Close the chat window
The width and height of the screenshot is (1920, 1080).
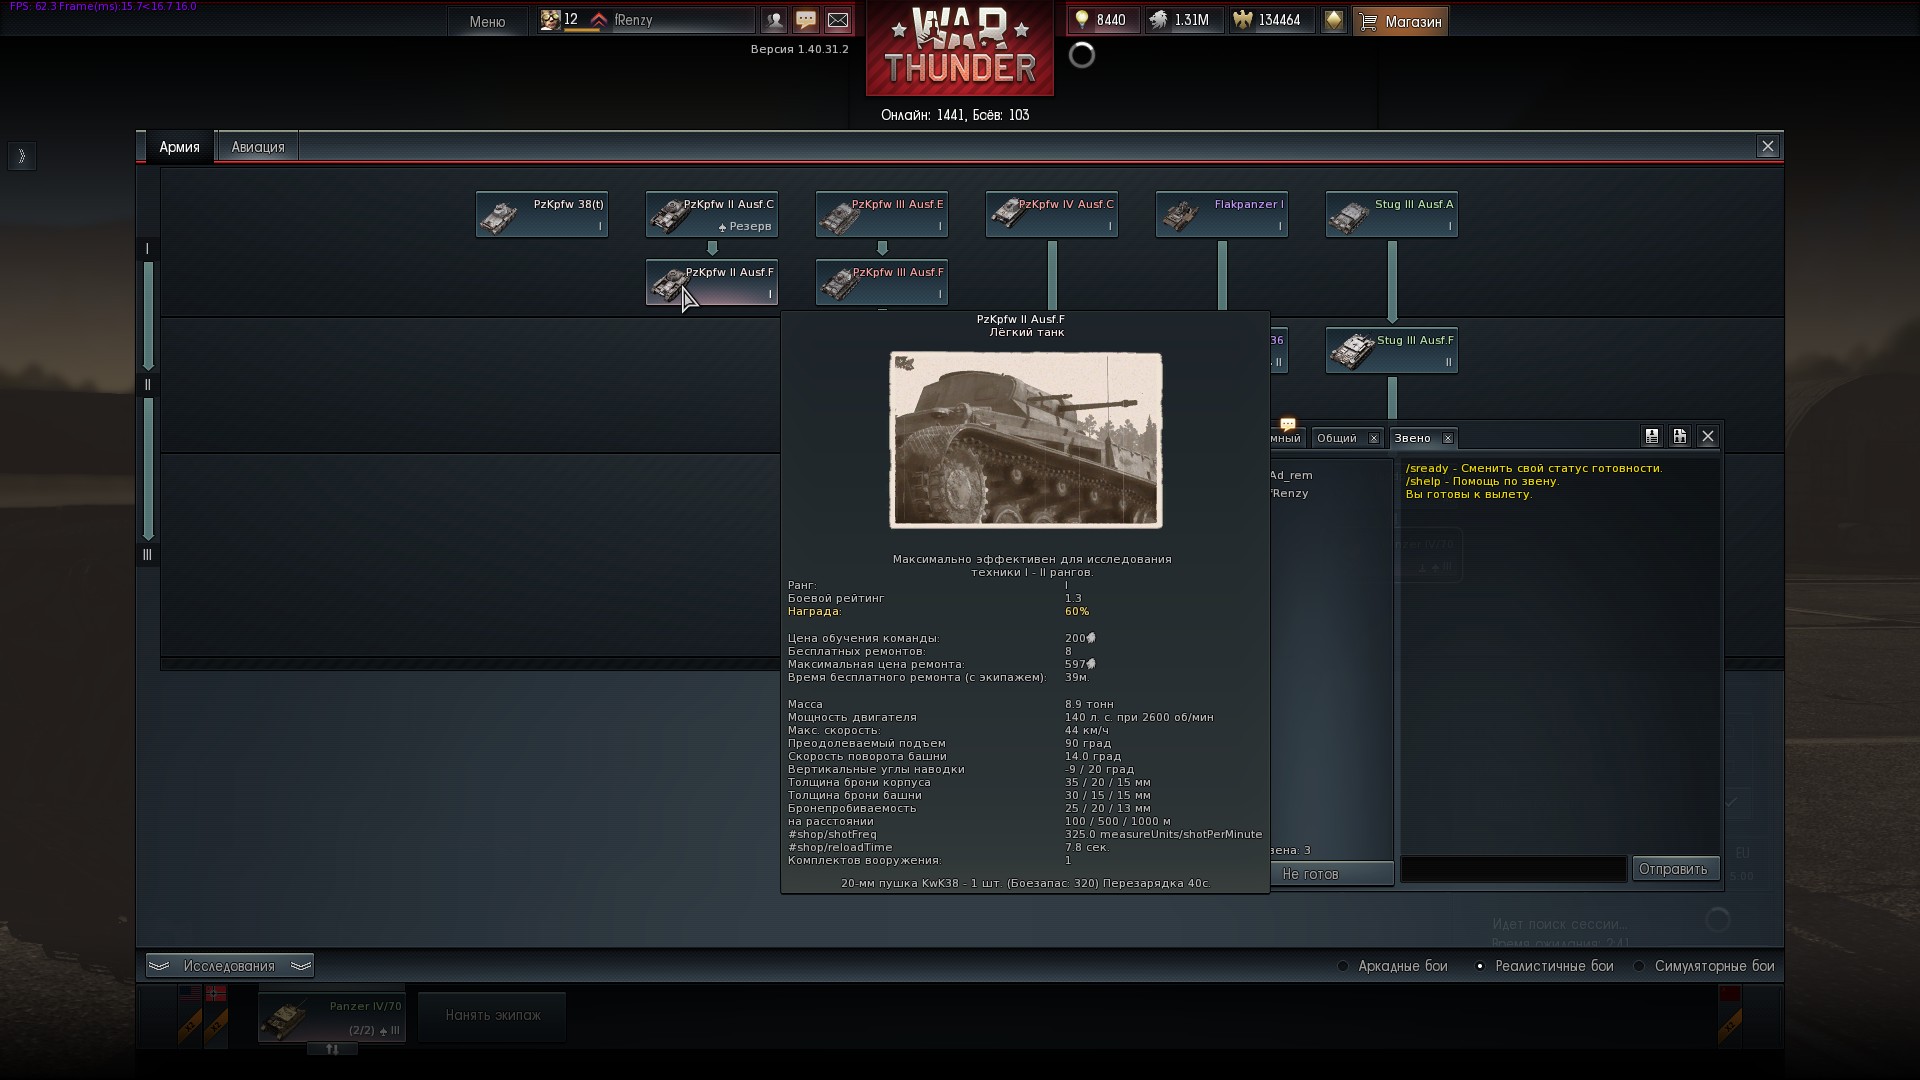point(1708,436)
